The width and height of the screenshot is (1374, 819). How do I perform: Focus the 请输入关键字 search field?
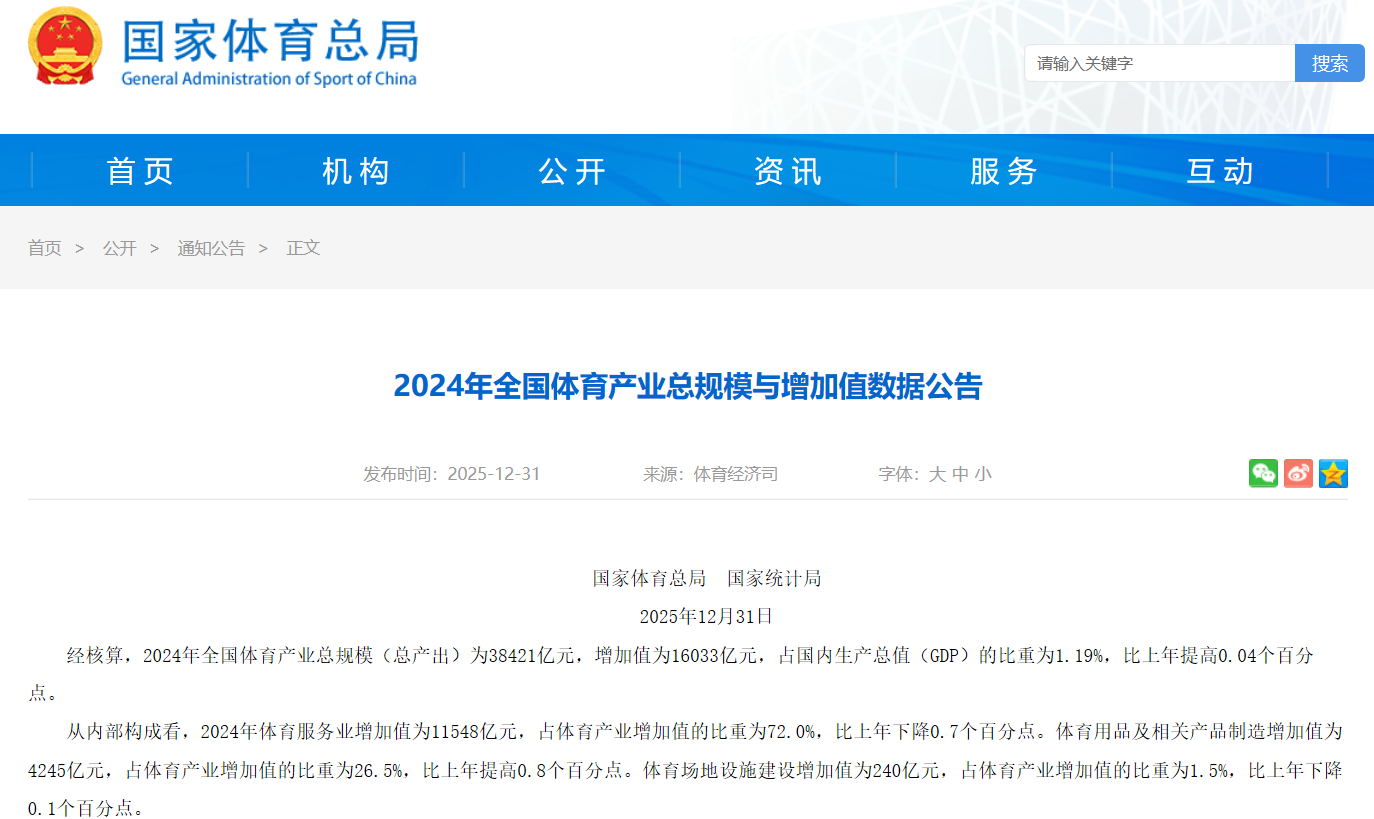coord(1158,63)
